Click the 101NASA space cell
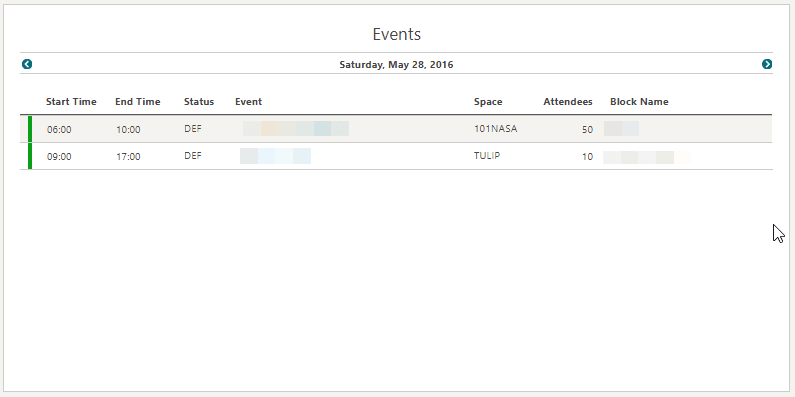Screen dimensions: 795x397 click(x=495, y=129)
